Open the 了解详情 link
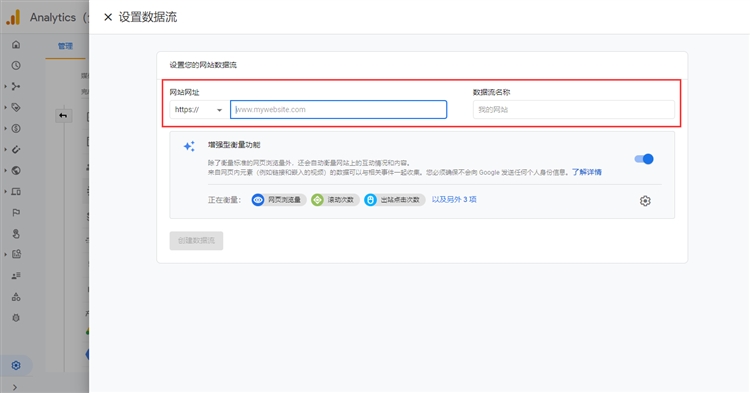The image size is (750, 393). 587,172
